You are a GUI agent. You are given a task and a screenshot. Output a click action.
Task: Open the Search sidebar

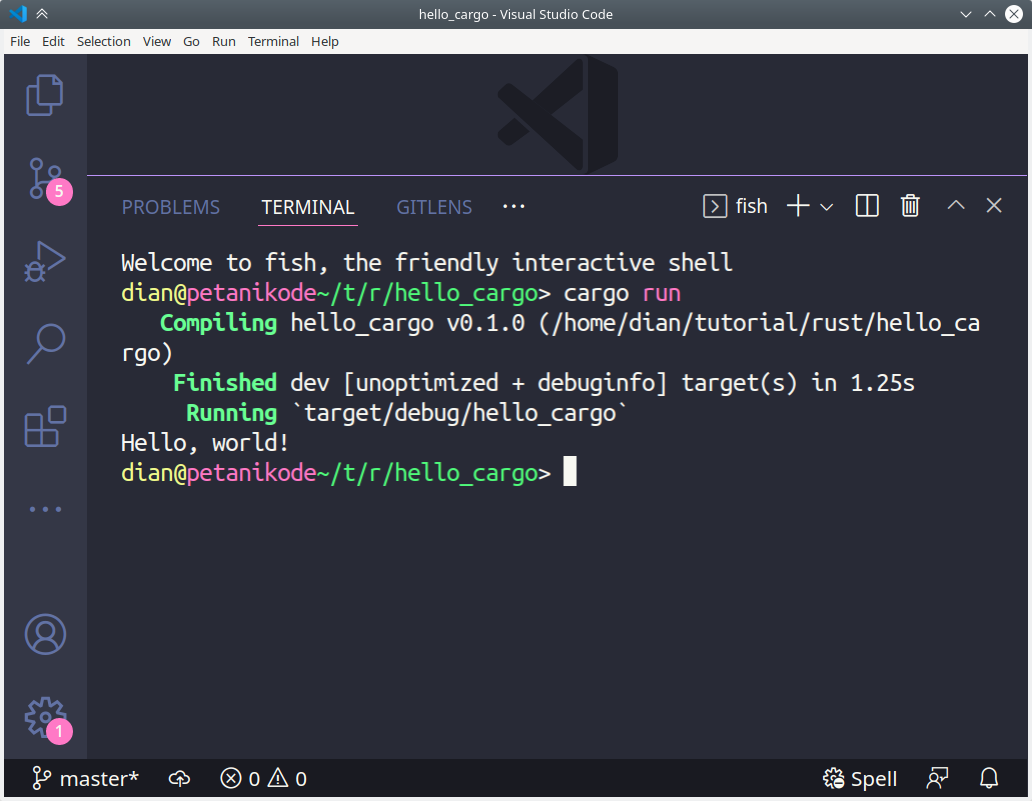(44, 343)
